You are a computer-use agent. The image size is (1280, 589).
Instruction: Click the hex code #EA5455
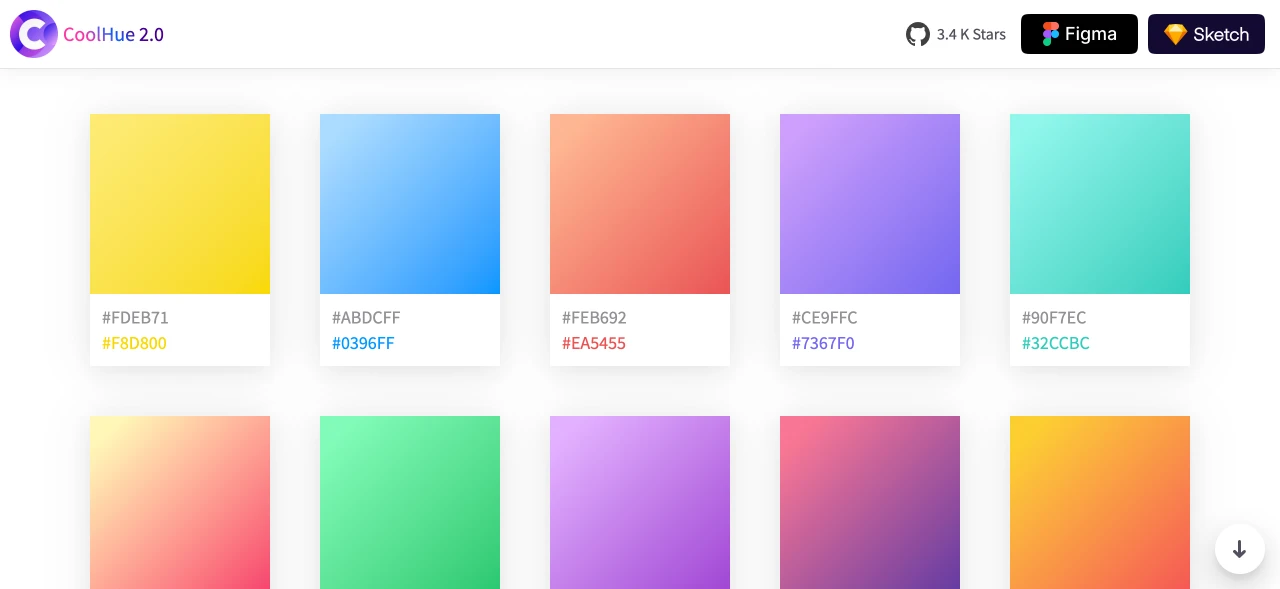[x=594, y=343]
